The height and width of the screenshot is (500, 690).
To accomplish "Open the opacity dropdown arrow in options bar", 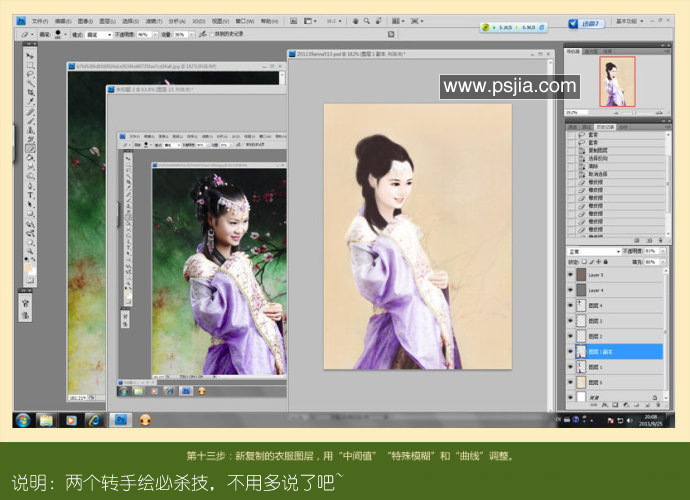I will tap(155, 34).
